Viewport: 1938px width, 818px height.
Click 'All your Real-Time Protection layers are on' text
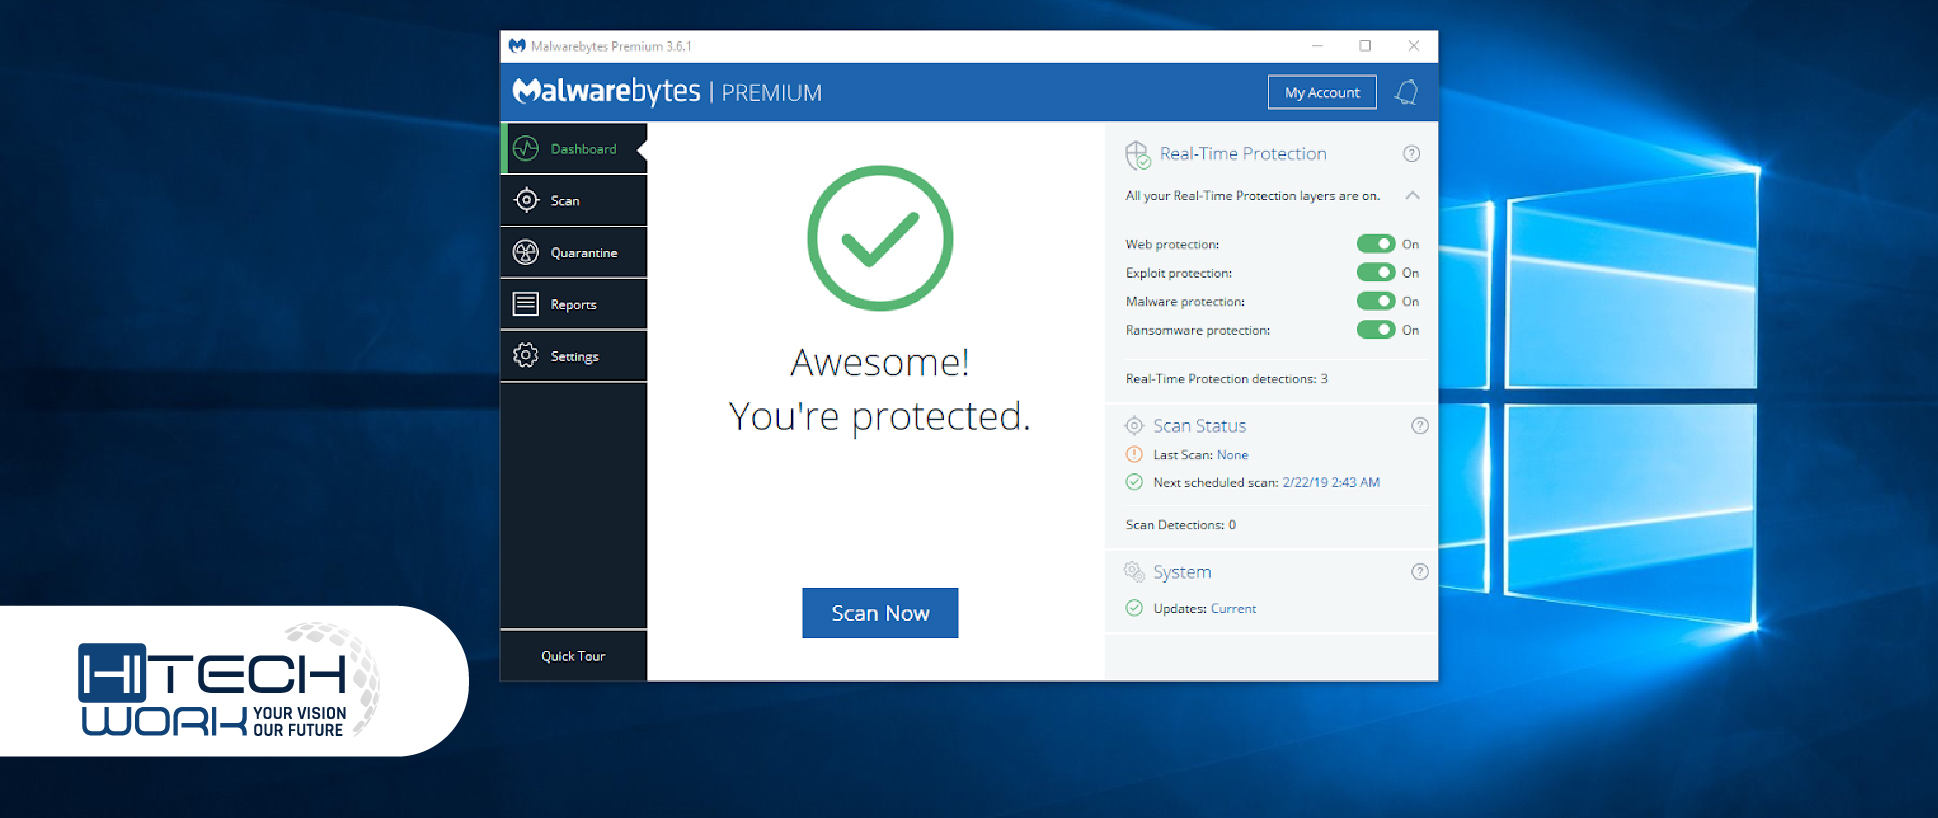[1253, 196]
